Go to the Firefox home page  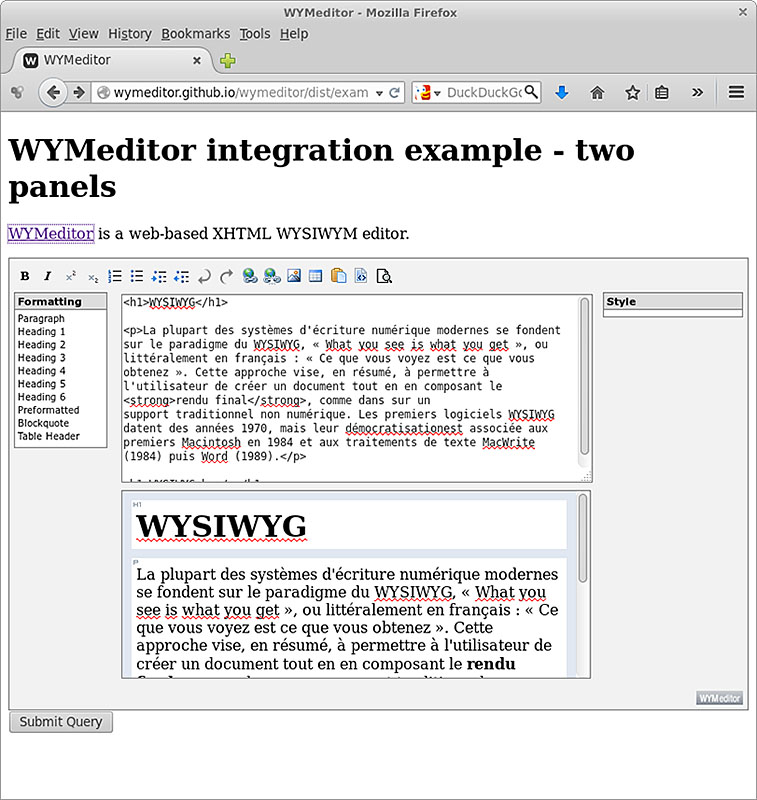[597, 93]
